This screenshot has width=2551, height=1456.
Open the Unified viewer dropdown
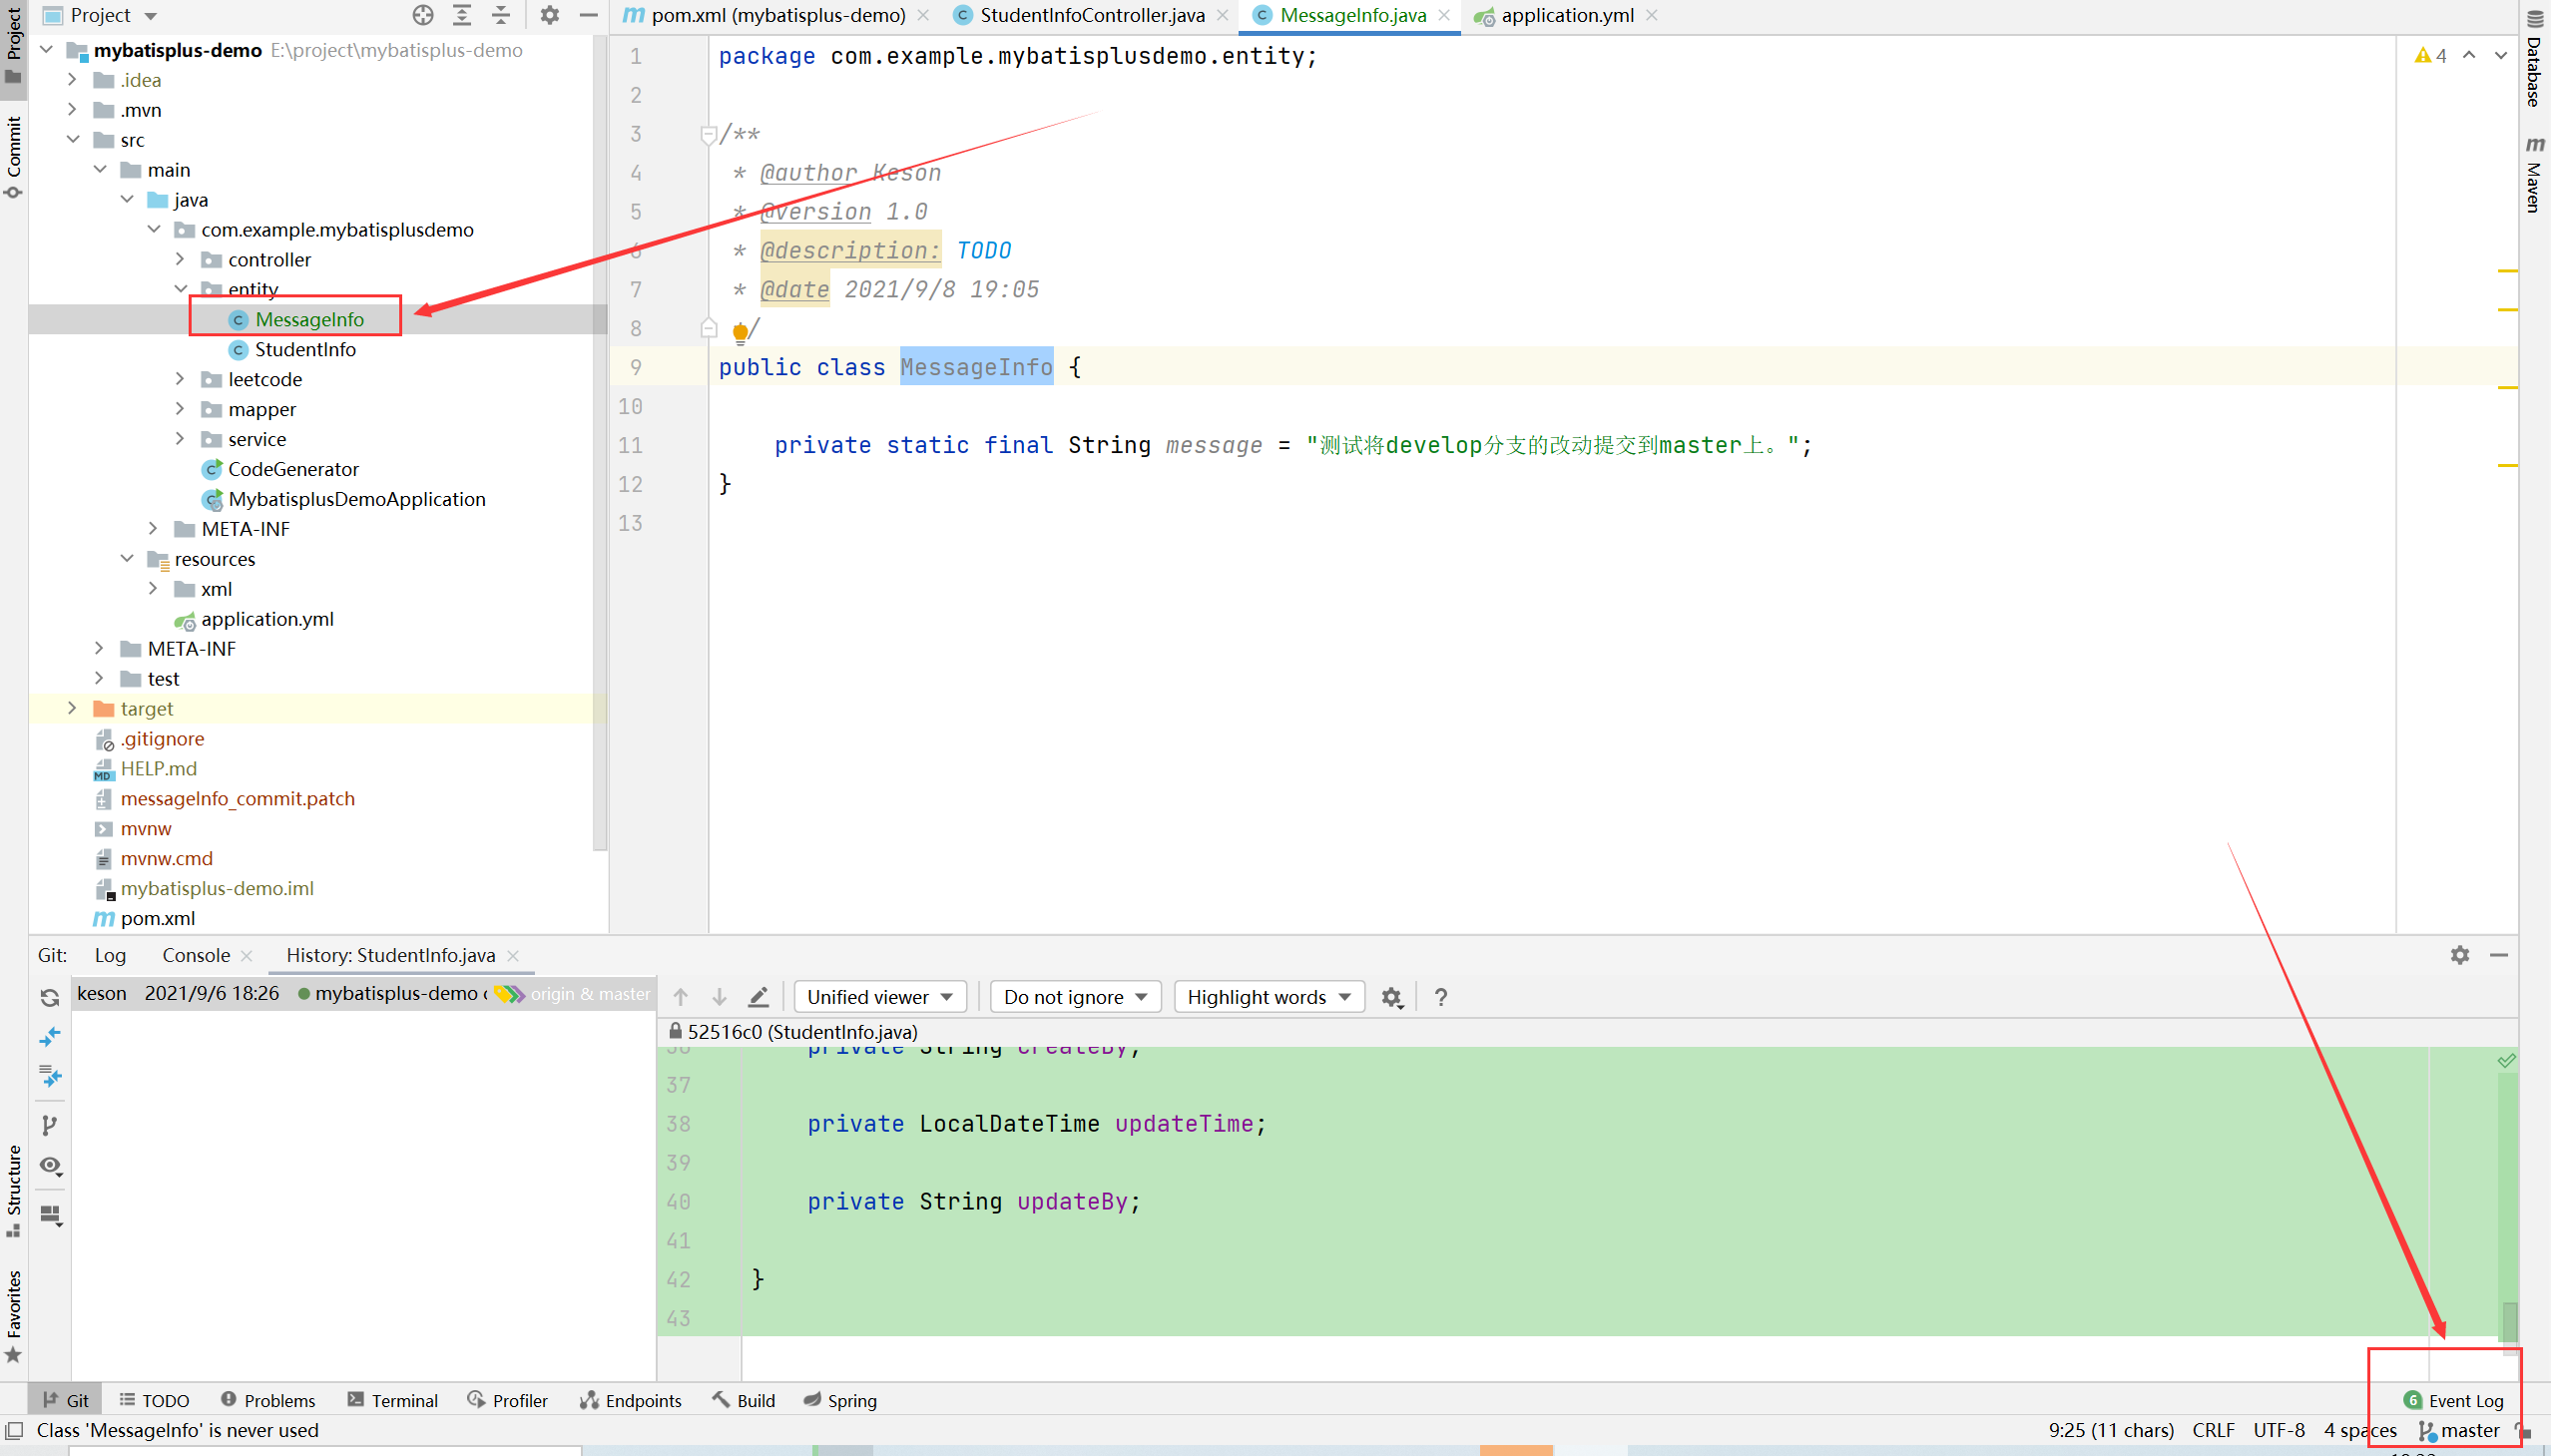coord(880,997)
